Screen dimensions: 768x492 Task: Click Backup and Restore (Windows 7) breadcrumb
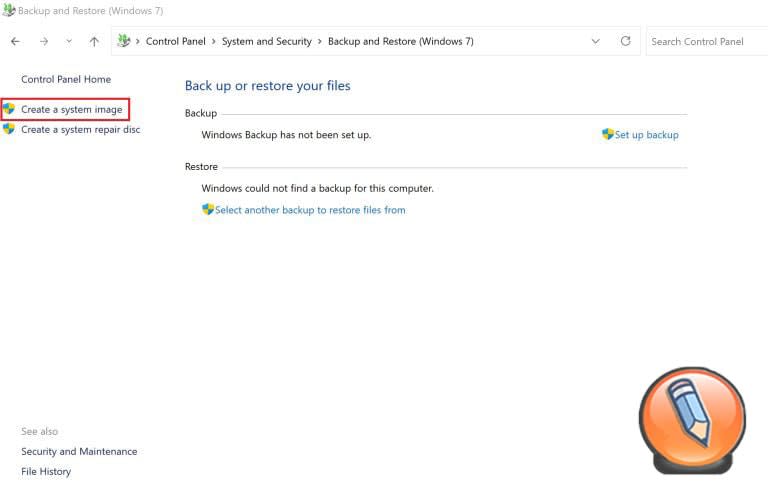(401, 42)
